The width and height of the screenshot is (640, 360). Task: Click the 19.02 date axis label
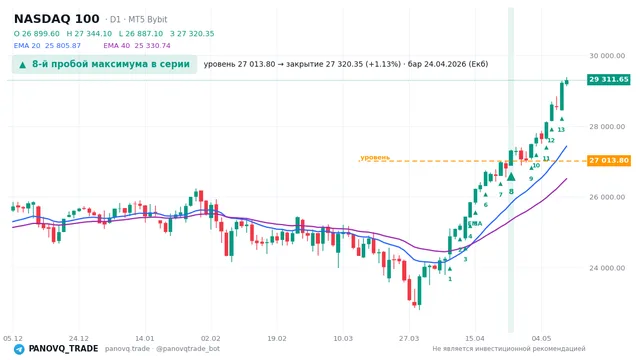[277, 338]
